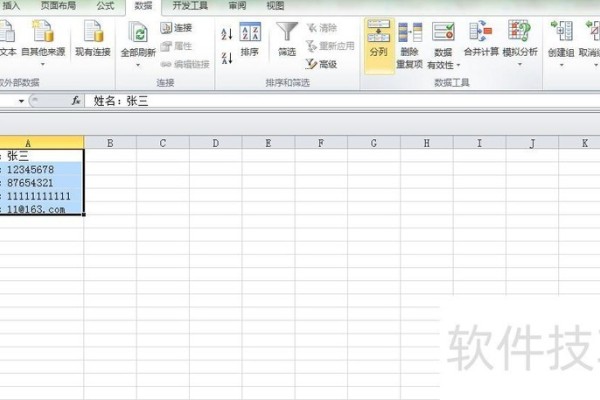Select column K header
Screen dimensions: 600x400
point(580,143)
